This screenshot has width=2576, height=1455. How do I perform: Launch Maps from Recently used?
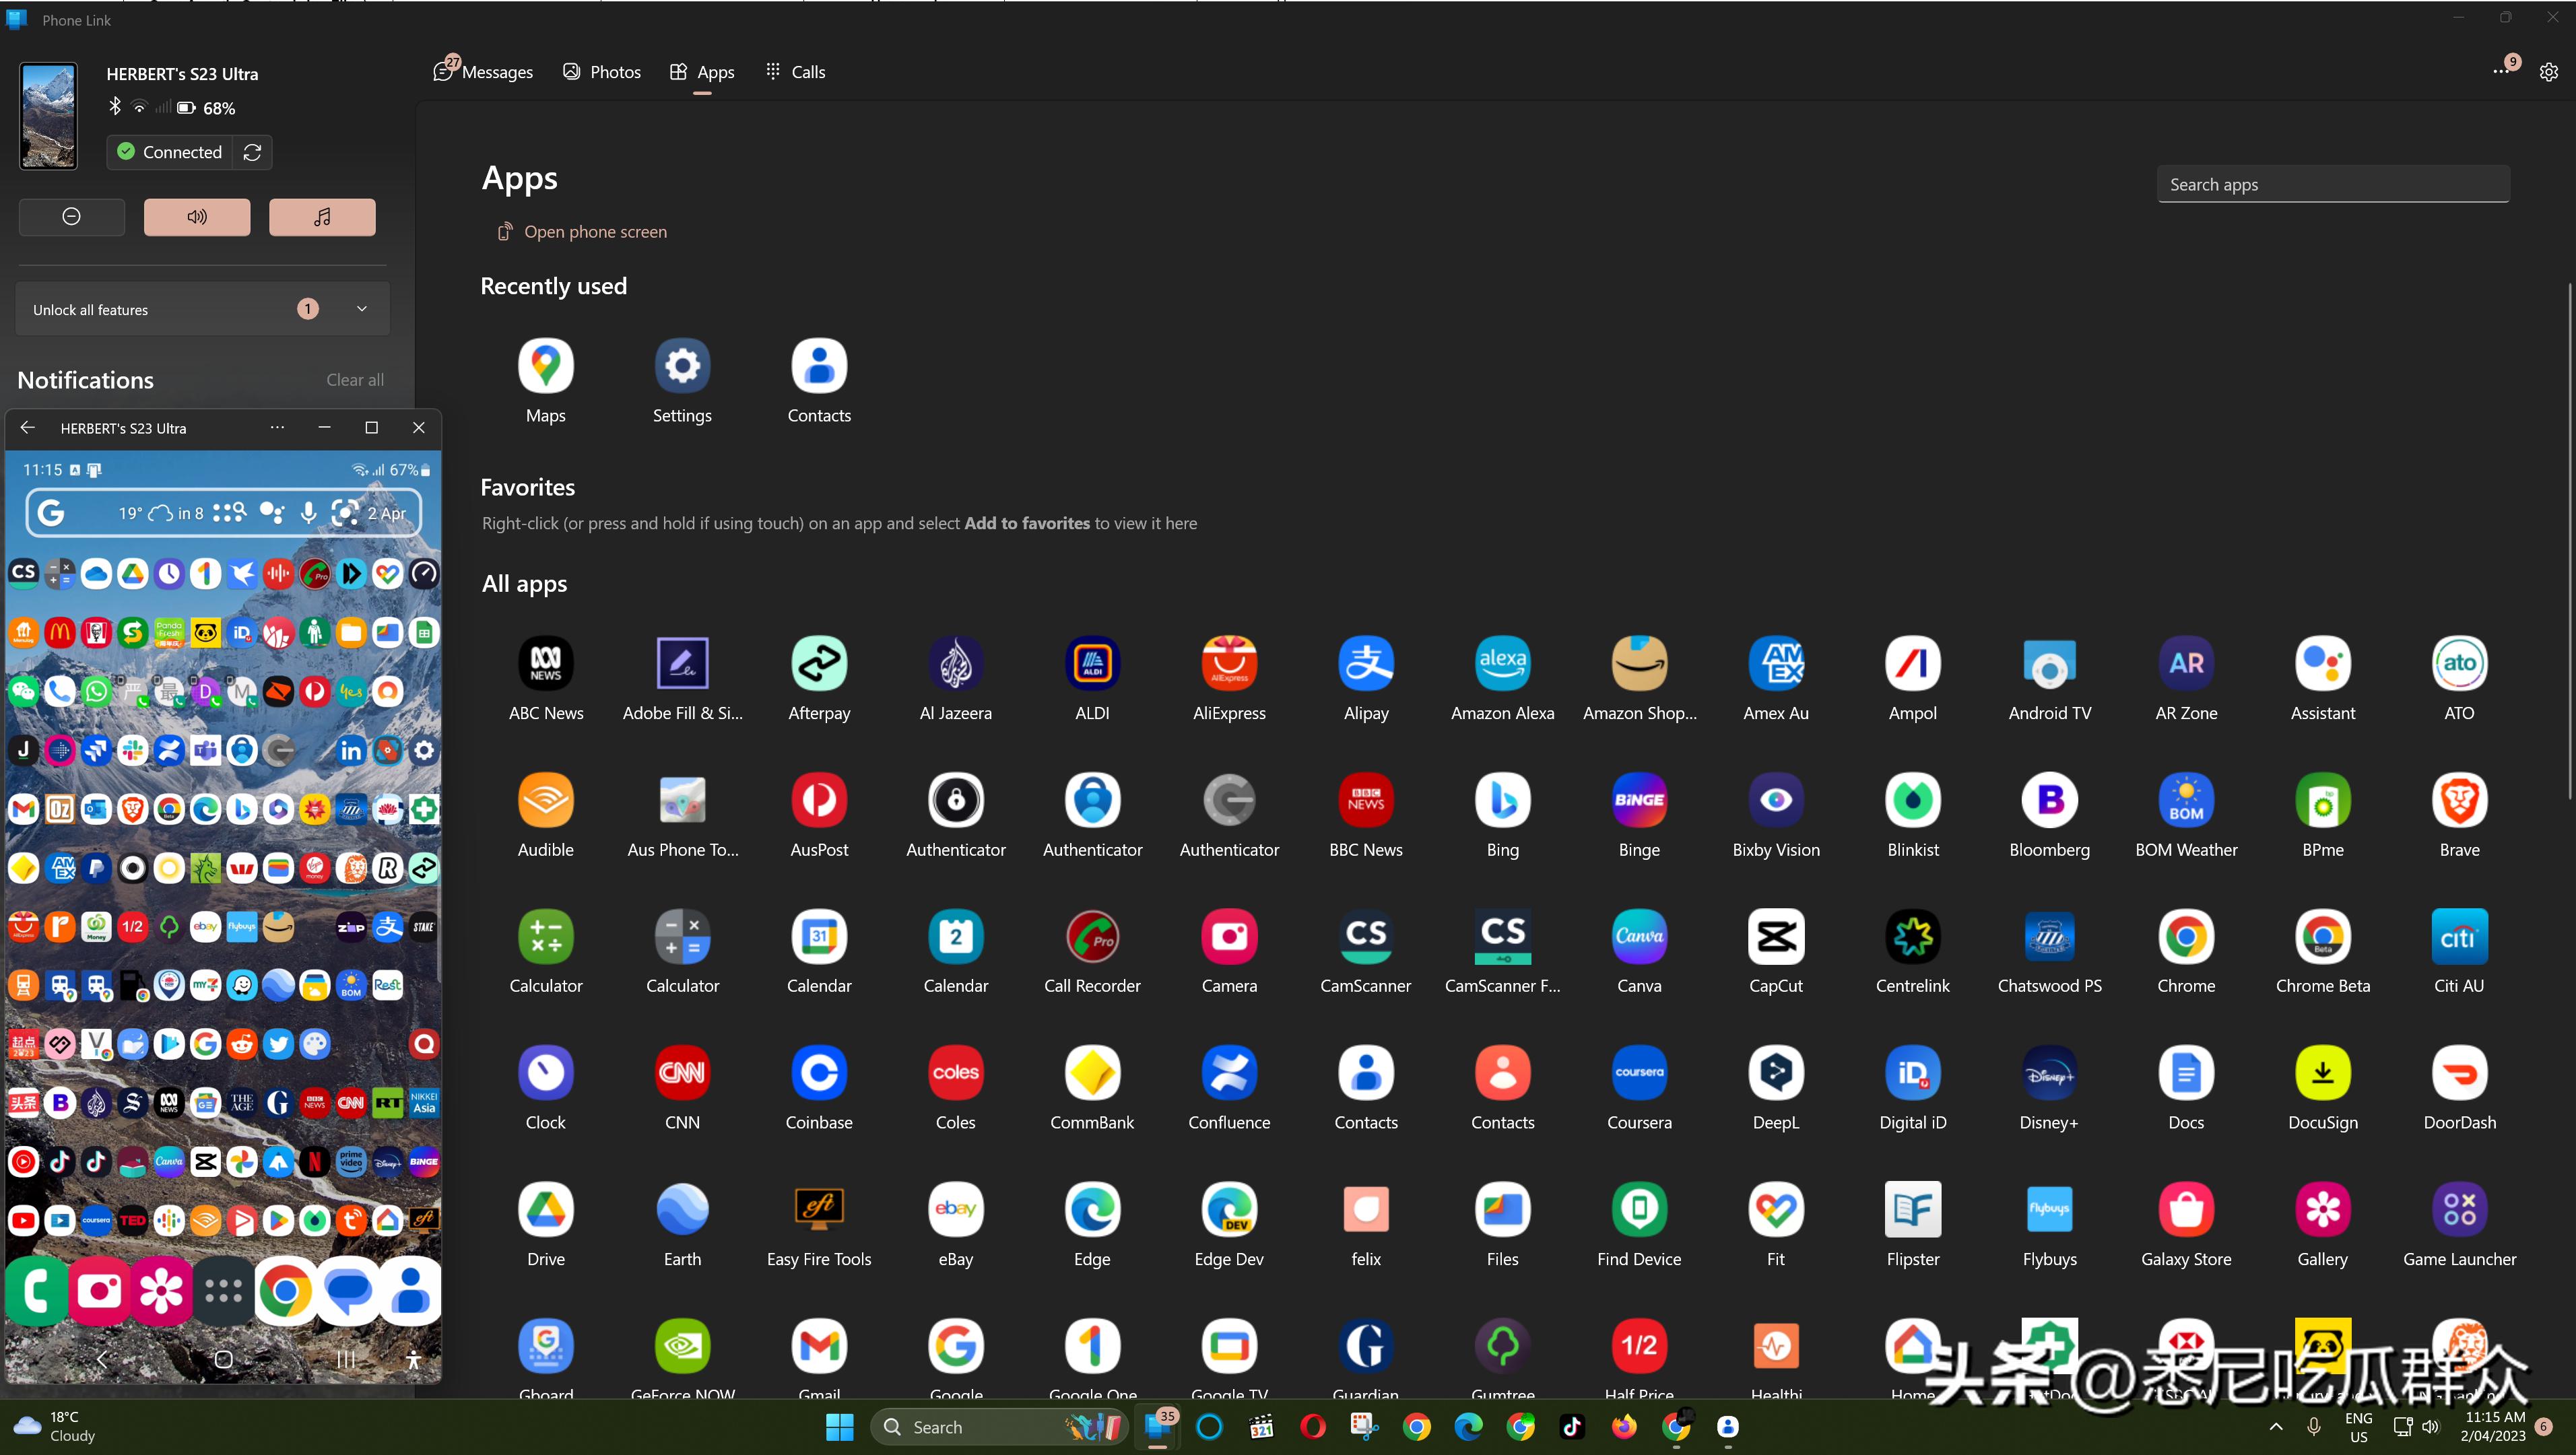pyautogui.click(x=545, y=366)
